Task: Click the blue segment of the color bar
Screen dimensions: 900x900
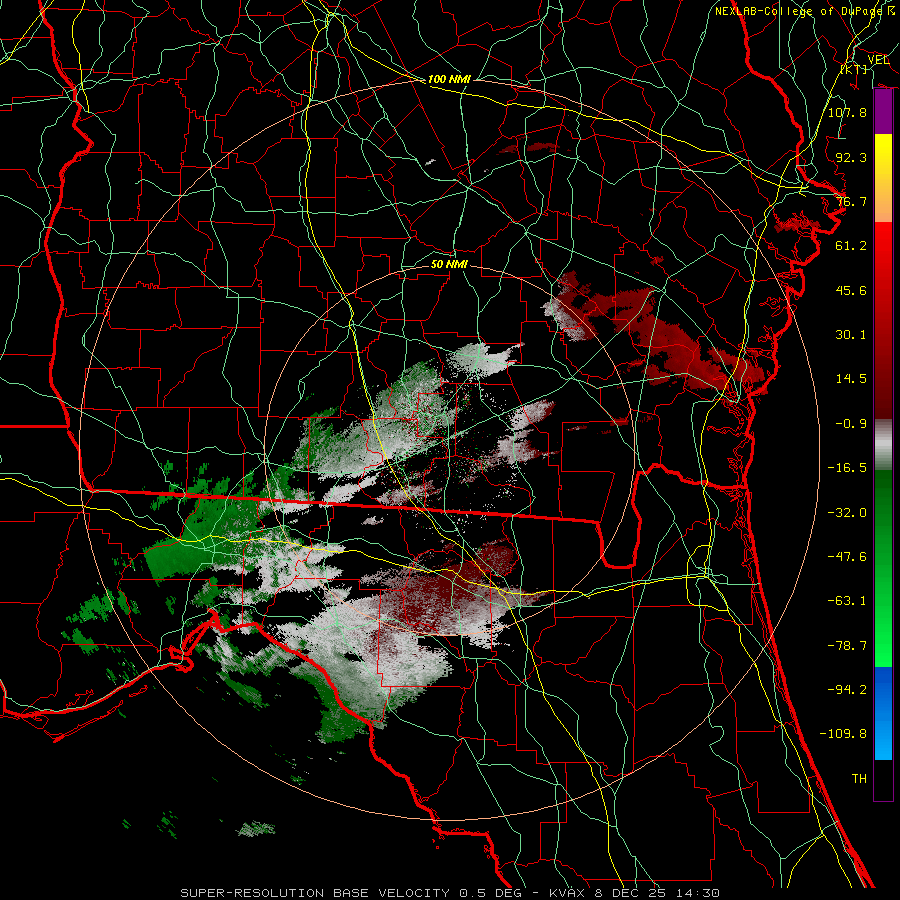Action: click(x=883, y=713)
